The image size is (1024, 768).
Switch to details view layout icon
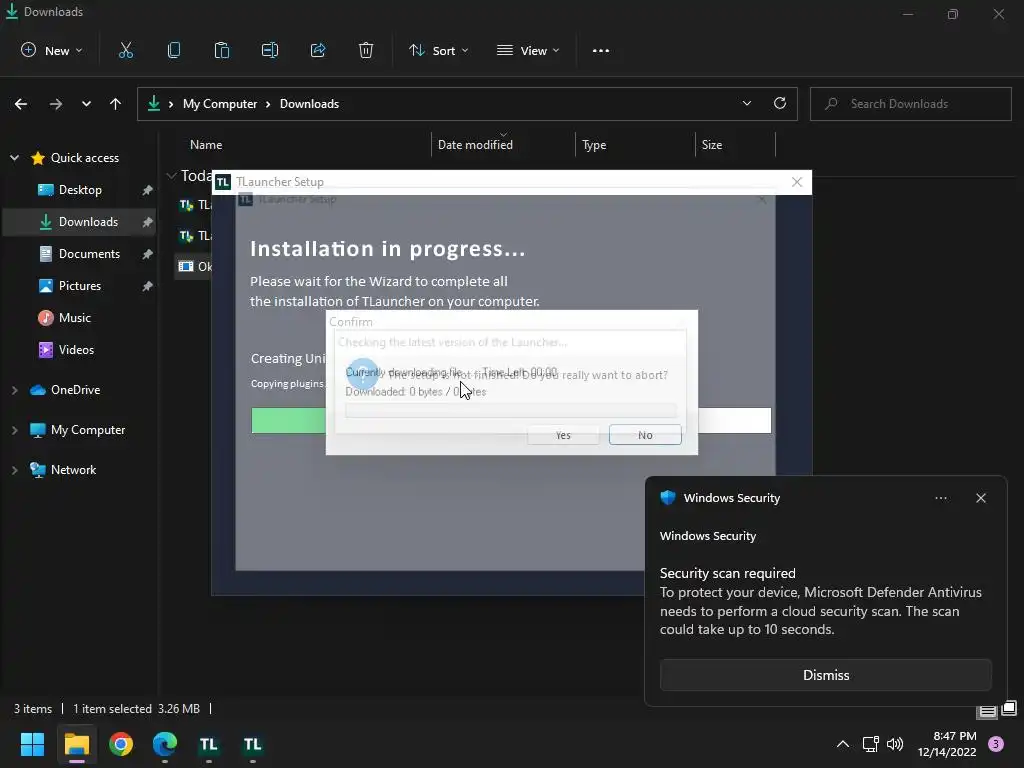(987, 711)
